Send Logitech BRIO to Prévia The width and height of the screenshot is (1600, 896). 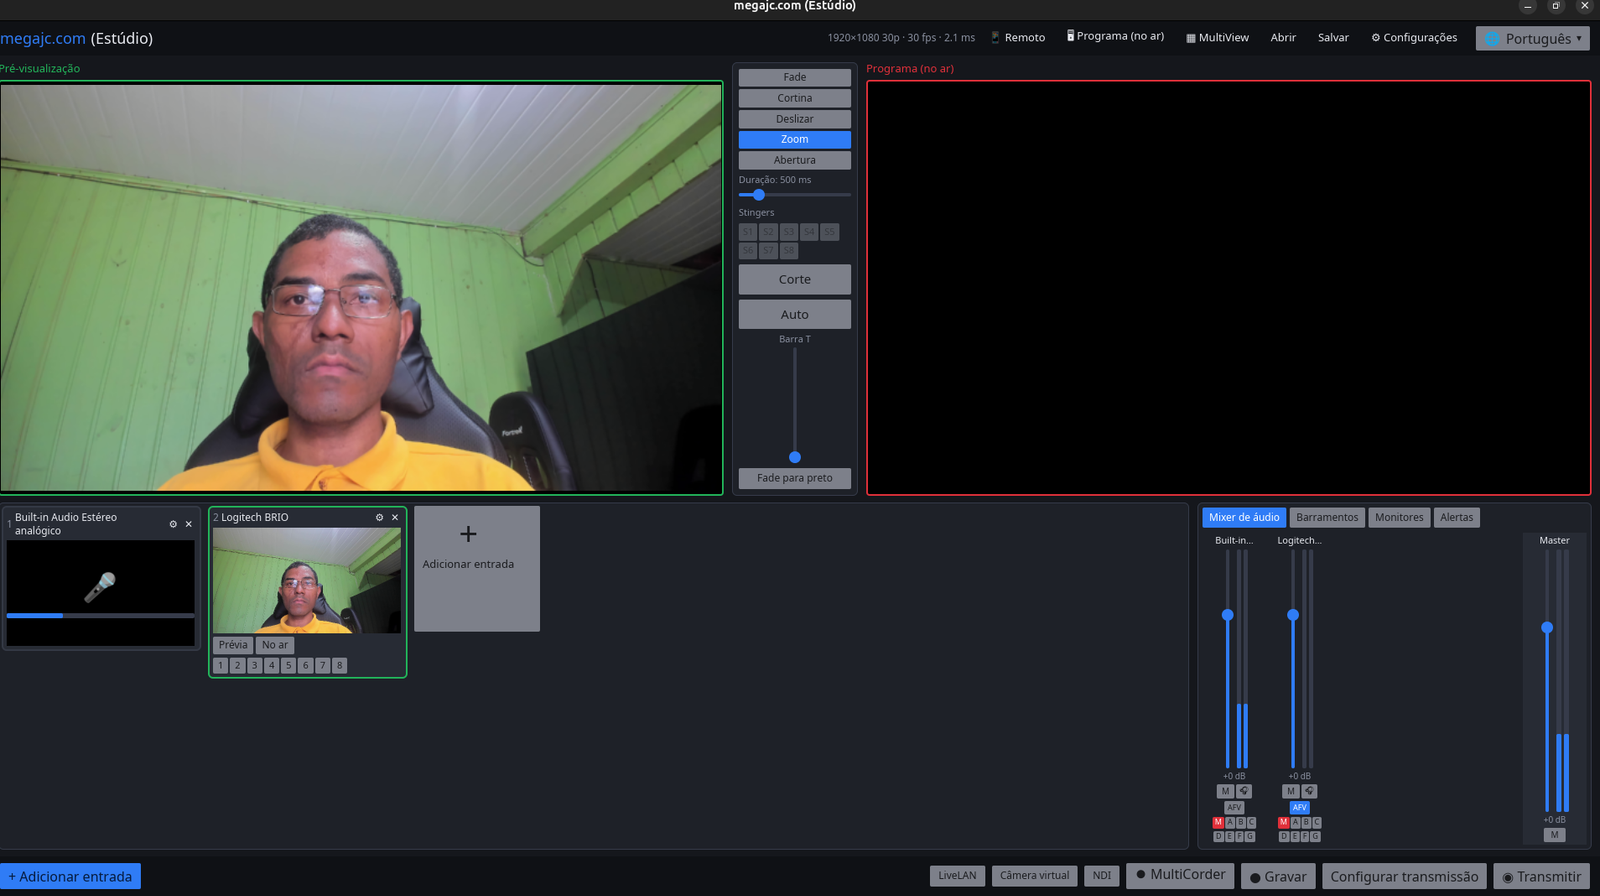(x=233, y=645)
